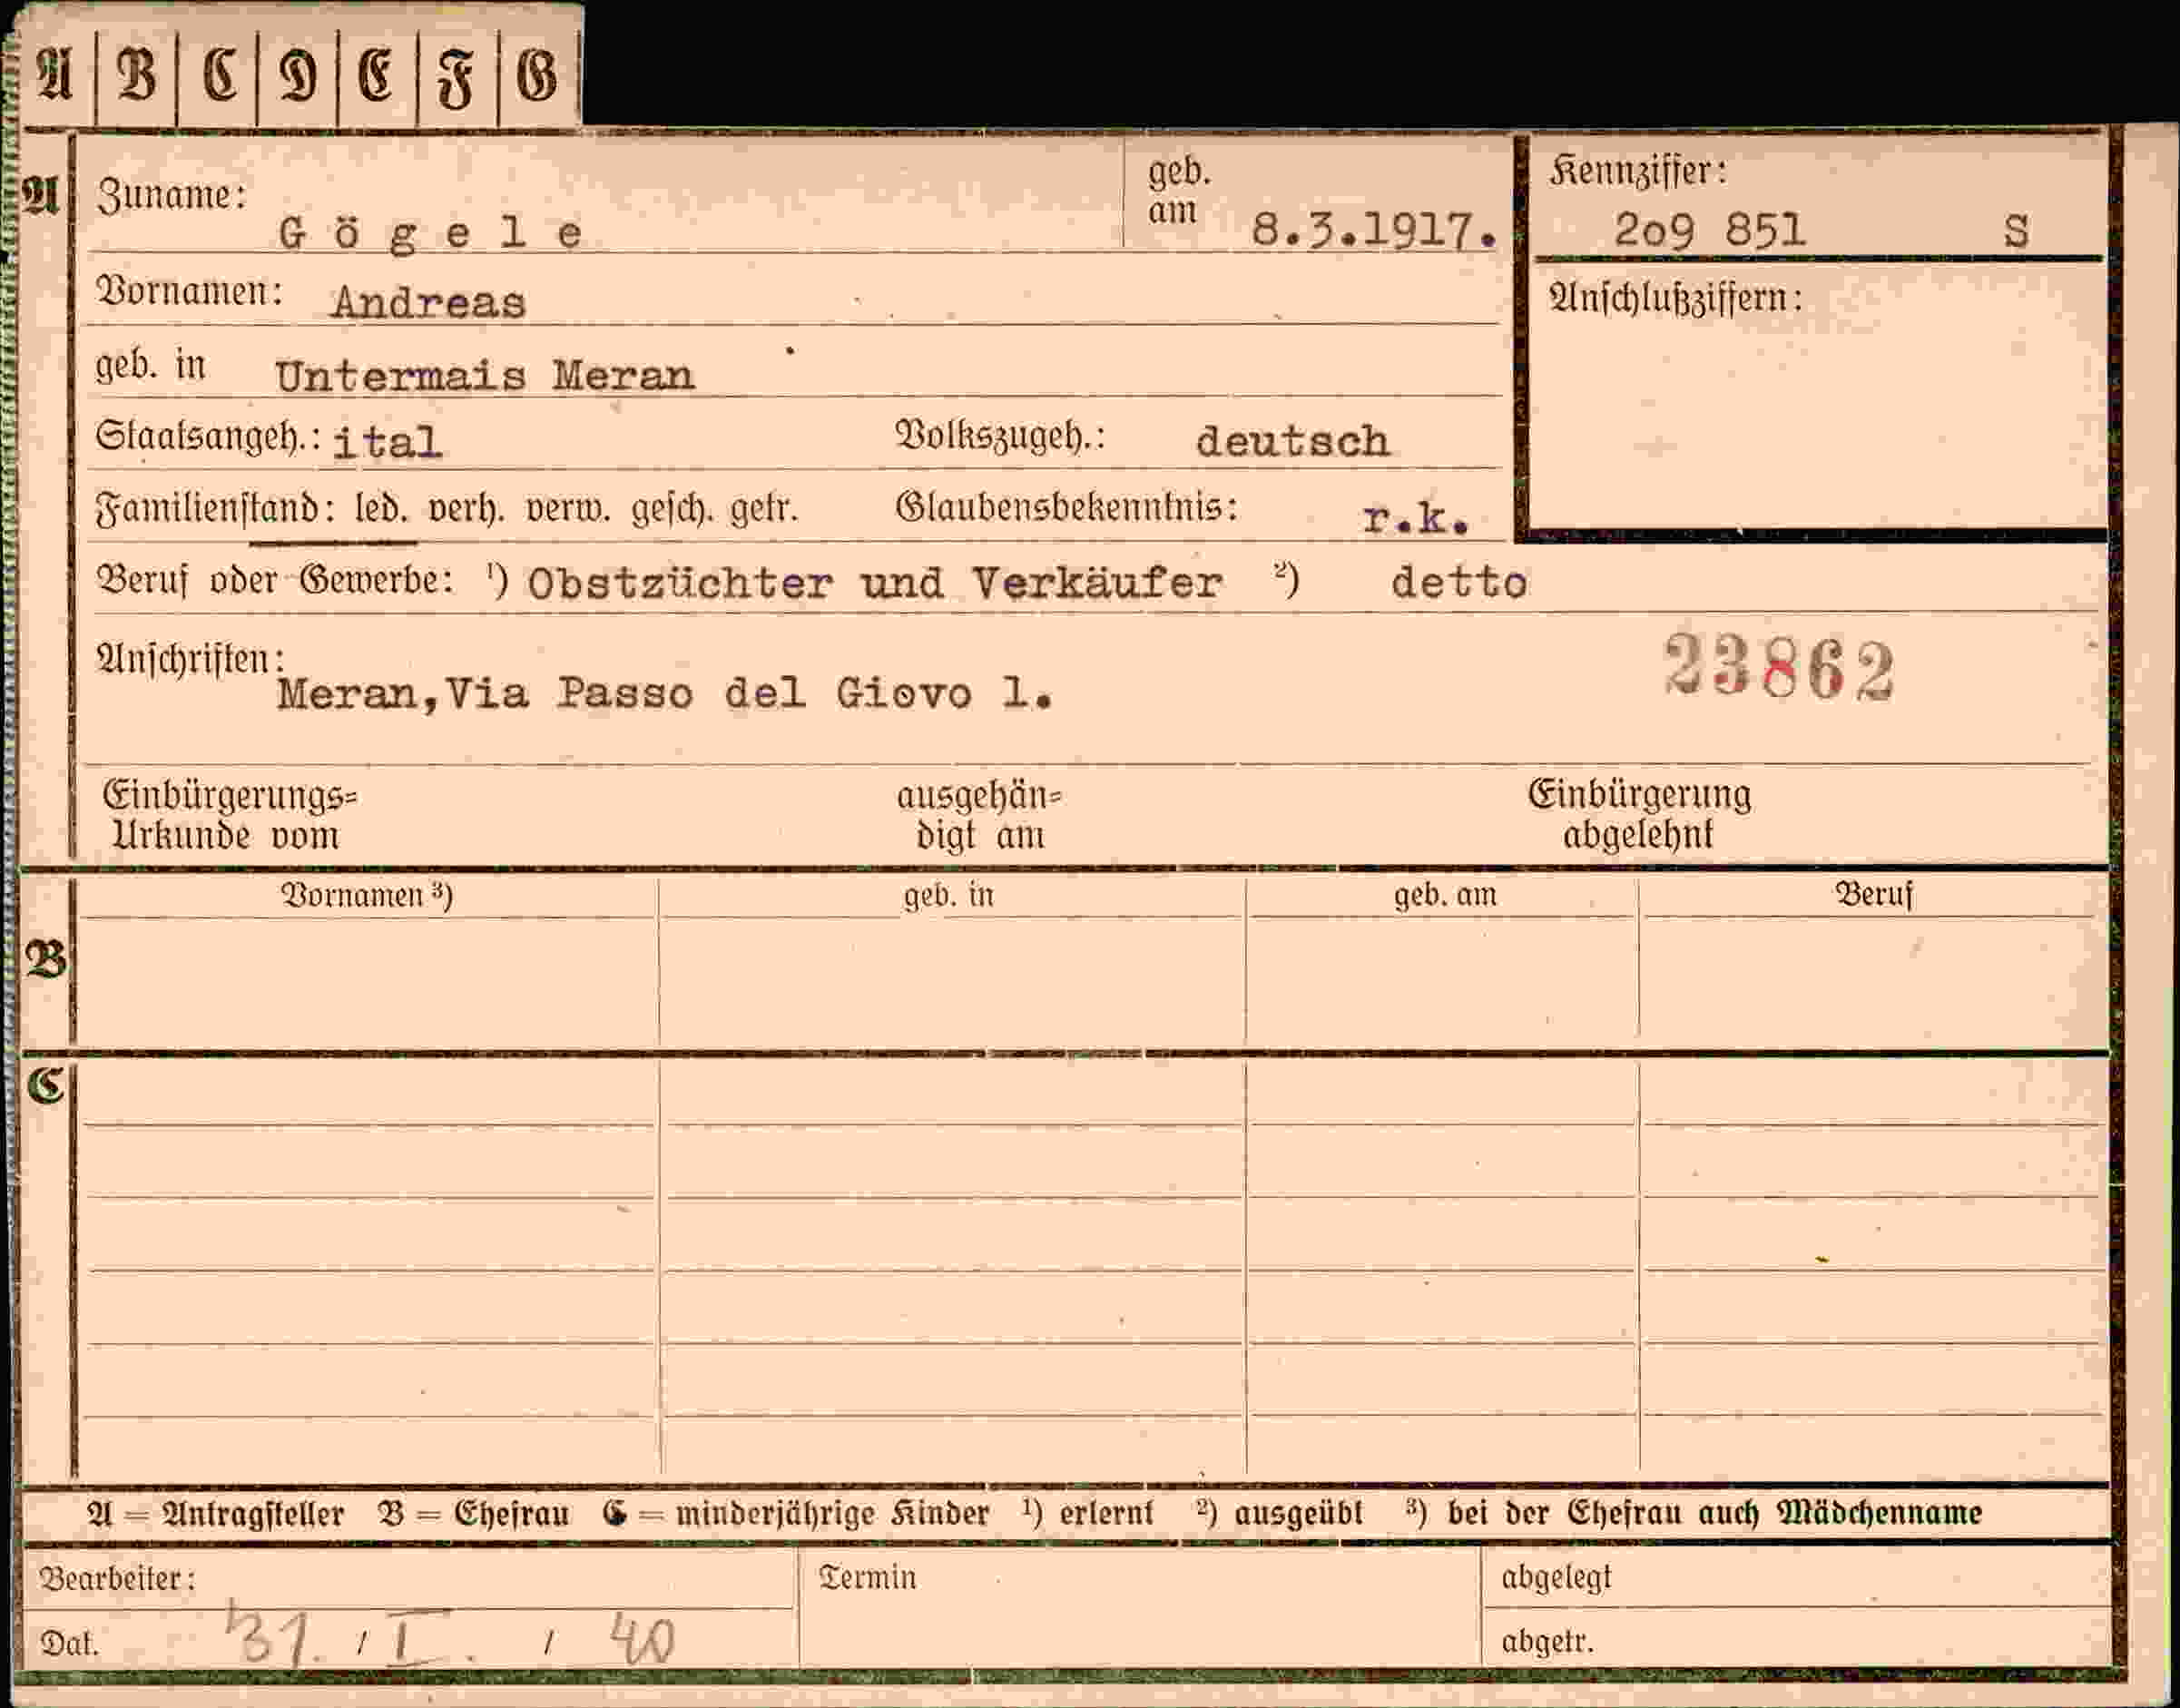Click the 'Vornamen ³)' column header

tap(367, 895)
